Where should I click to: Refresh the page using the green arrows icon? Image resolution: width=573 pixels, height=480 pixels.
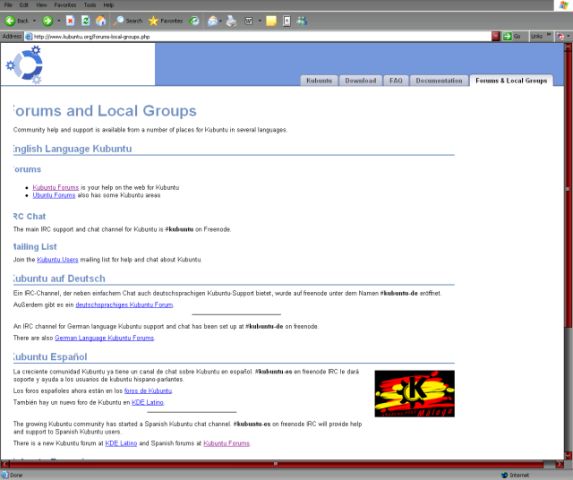click(x=85, y=21)
